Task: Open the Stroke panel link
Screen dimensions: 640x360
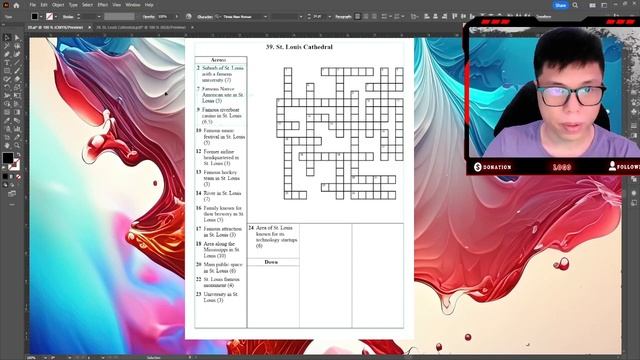Action: coord(68,17)
